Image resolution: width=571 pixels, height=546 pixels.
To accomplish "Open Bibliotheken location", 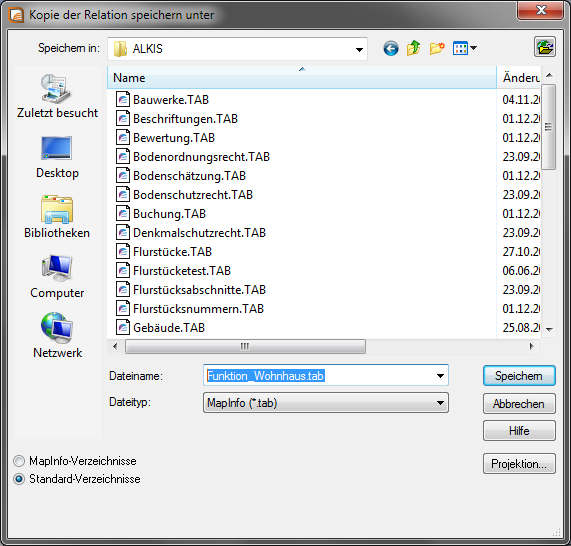I will 57,217.
